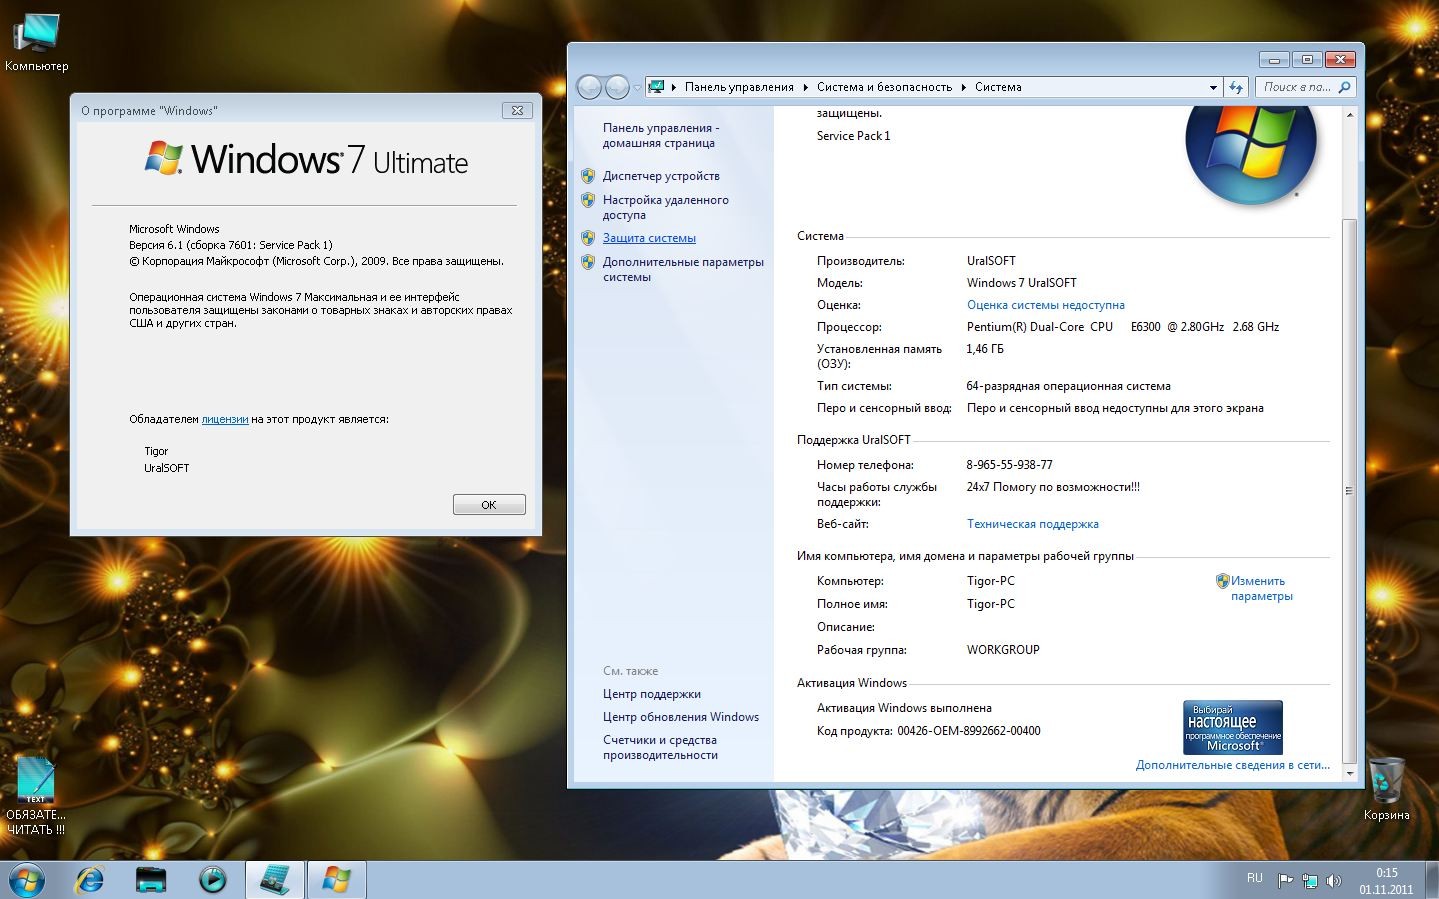The height and width of the screenshot is (899, 1439).
Task: Click the Show desktop strip at taskbar end
Action: point(1432,880)
